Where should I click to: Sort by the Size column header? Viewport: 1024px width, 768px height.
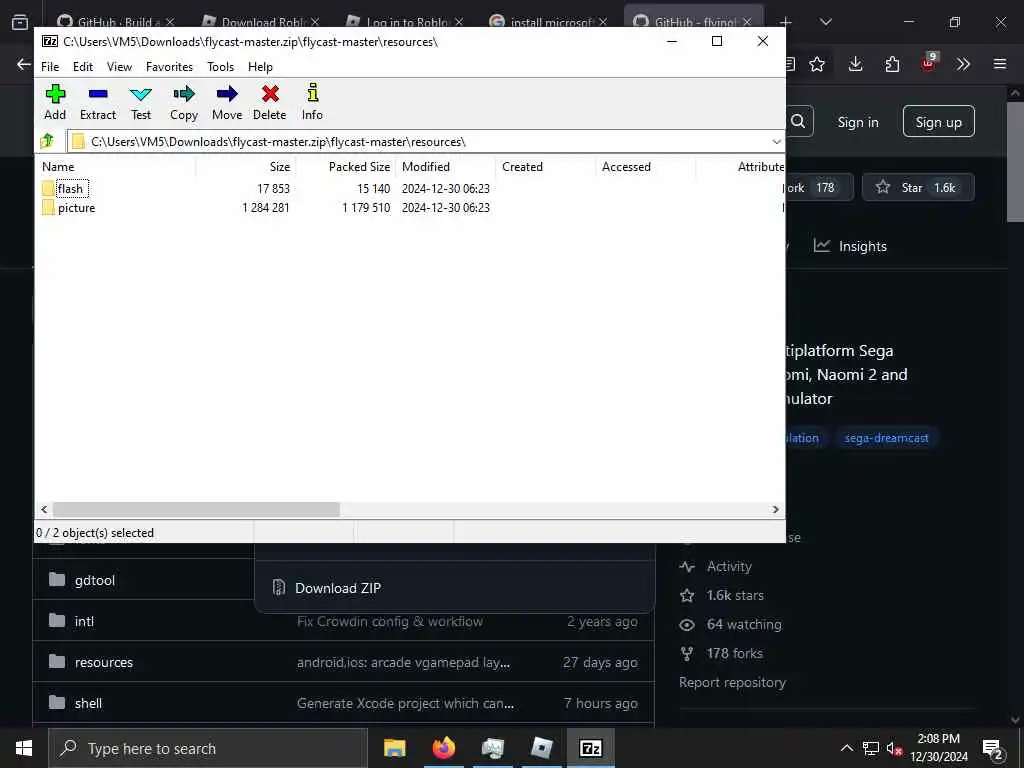point(246,167)
